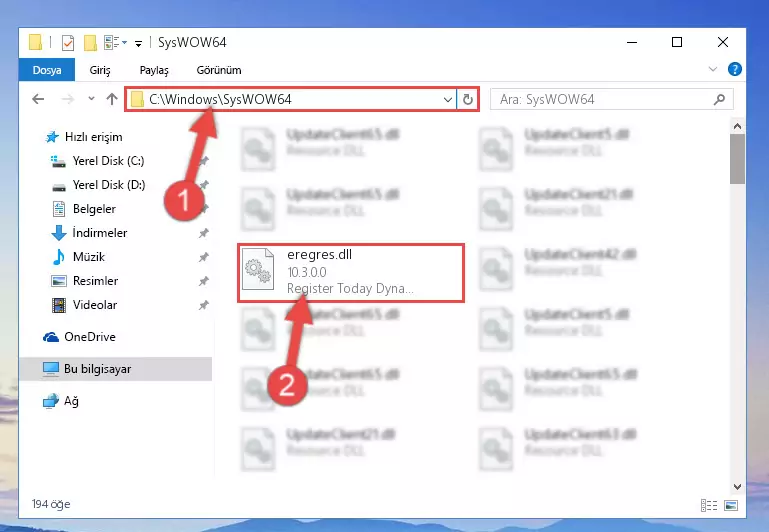Switch to the Giriş tab
The width and height of the screenshot is (769, 532).
[x=100, y=70]
